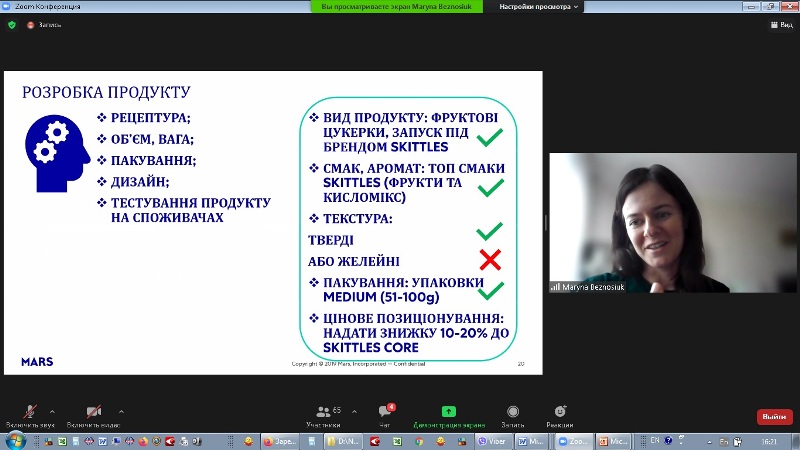Start camera with Включить видео
The width and height of the screenshot is (800, 450).
(x=93, y=416)
